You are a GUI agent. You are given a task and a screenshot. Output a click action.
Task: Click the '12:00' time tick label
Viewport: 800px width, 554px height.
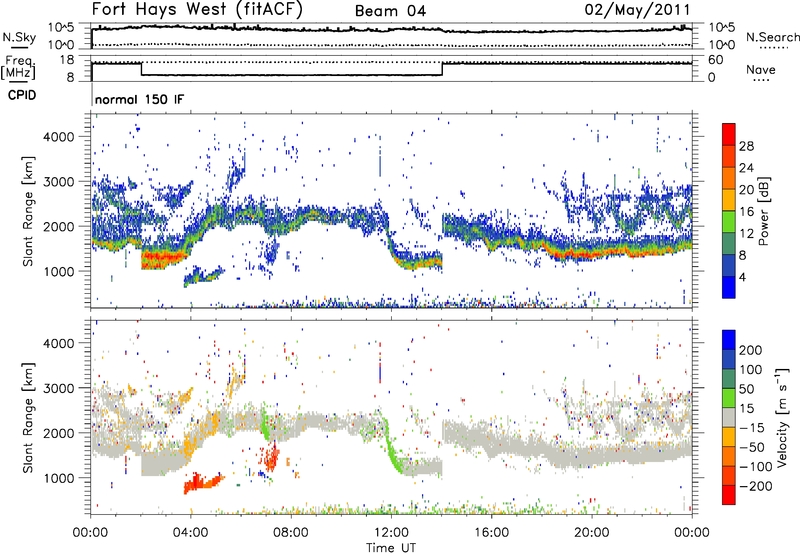click(391, 533)
